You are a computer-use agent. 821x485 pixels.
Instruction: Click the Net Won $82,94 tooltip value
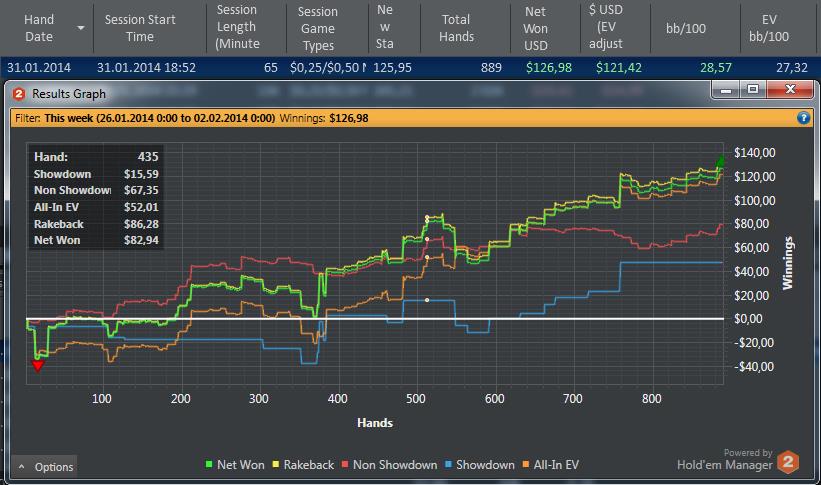[x=141, y=240]
